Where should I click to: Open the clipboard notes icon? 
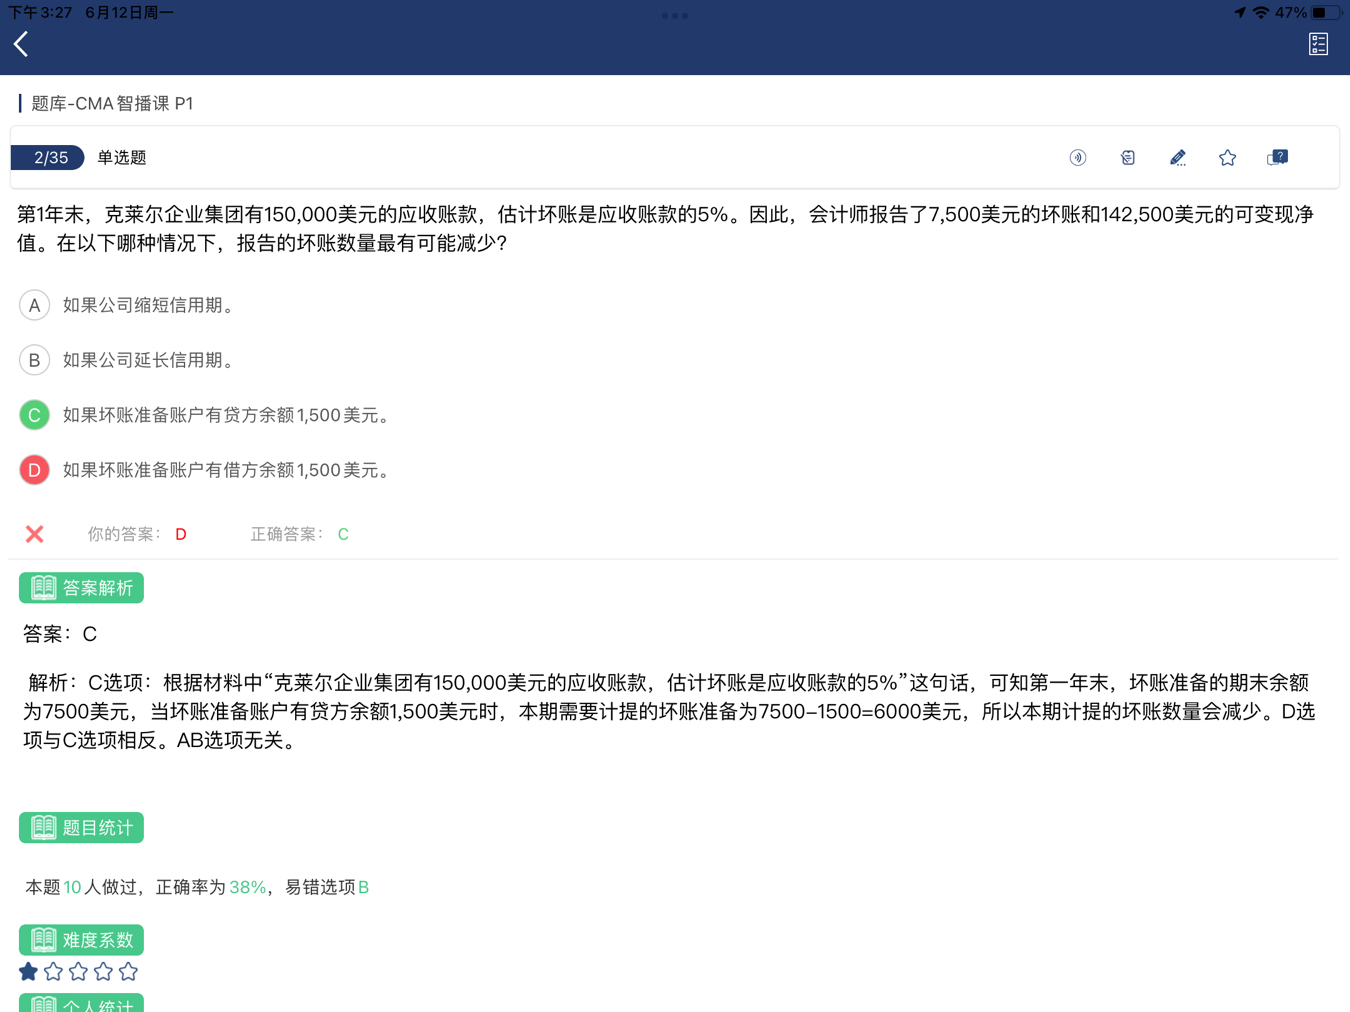[1127, 158]
